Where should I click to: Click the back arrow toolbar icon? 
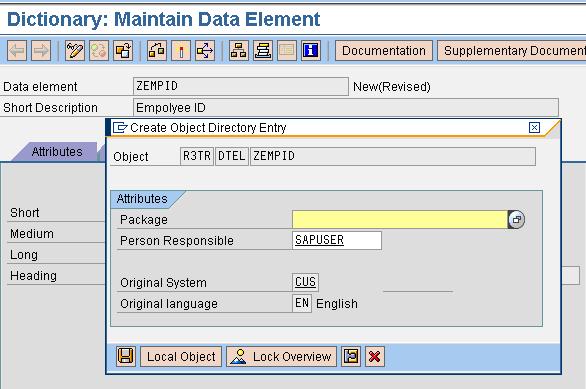tap(17, 50)
